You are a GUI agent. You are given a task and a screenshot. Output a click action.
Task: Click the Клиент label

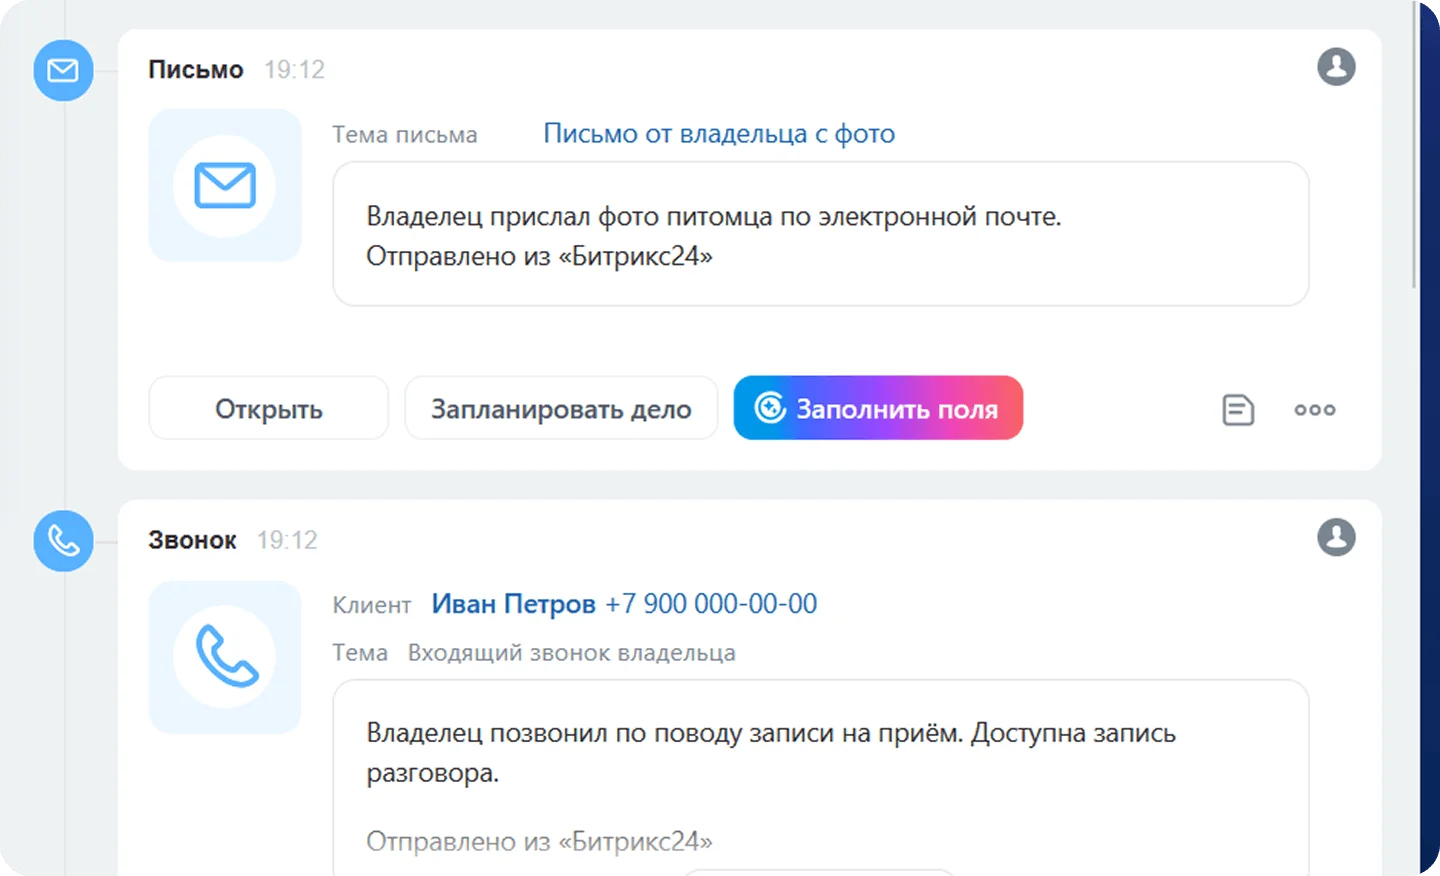coord(372,605)
